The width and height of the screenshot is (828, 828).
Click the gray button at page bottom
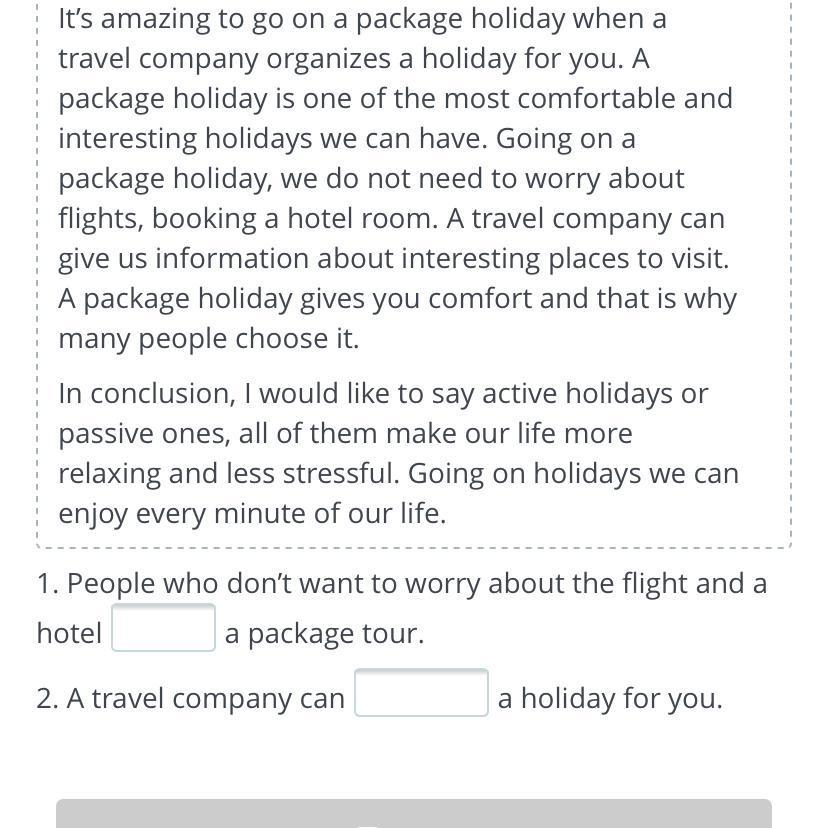click(414, 813)
